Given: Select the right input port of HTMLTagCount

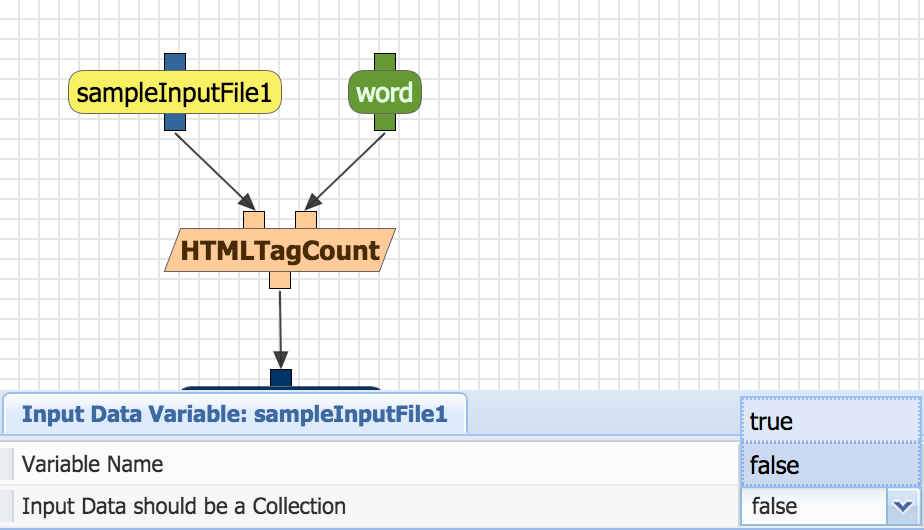Looking at the screenshot, I should [x=306, y=220].
